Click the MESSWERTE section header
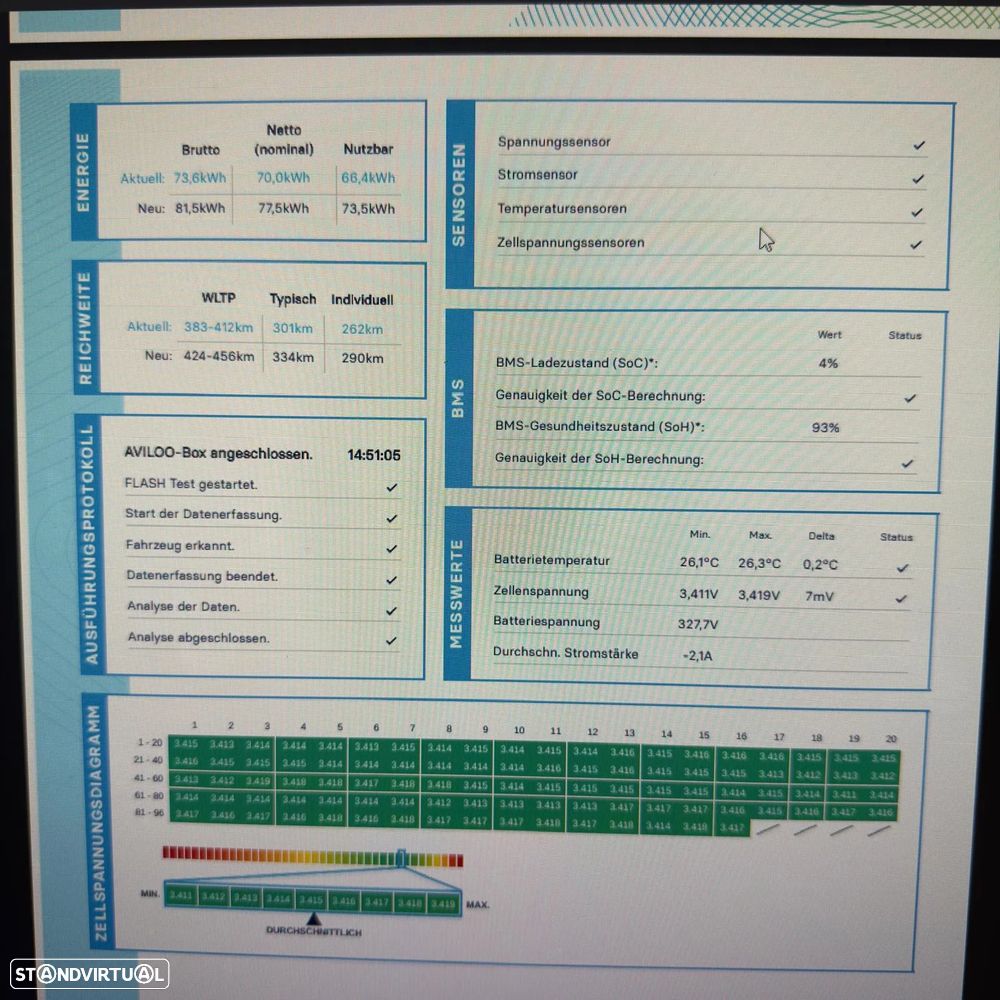Viewport: 1000px width, 1000px height. coord(456,594)
